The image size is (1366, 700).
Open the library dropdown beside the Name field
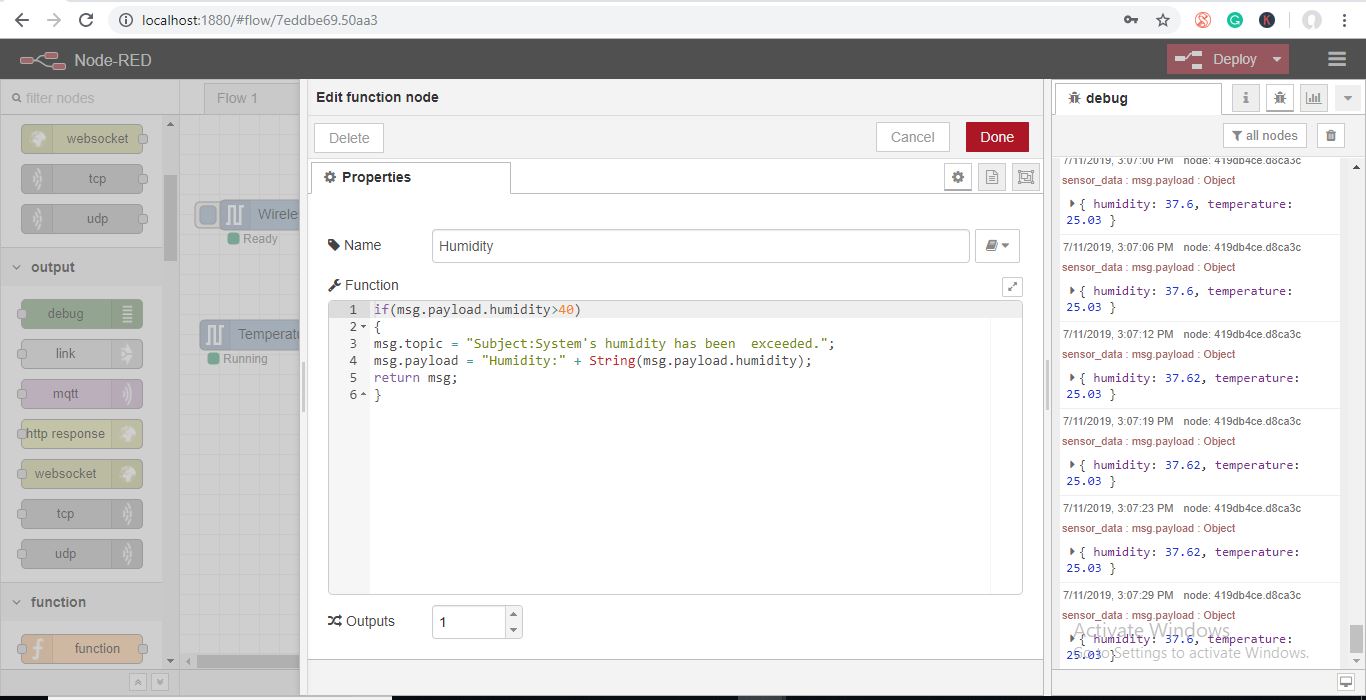pos(997,246)
